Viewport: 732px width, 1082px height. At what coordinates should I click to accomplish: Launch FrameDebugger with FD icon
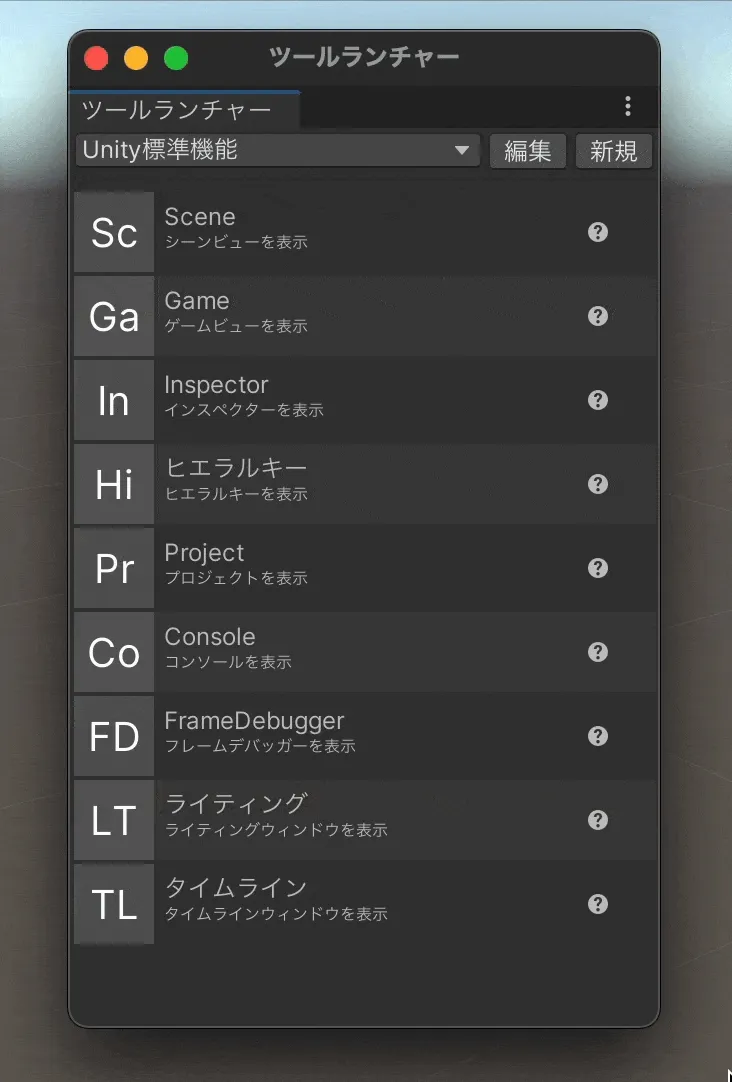click(x=114, y=737)
